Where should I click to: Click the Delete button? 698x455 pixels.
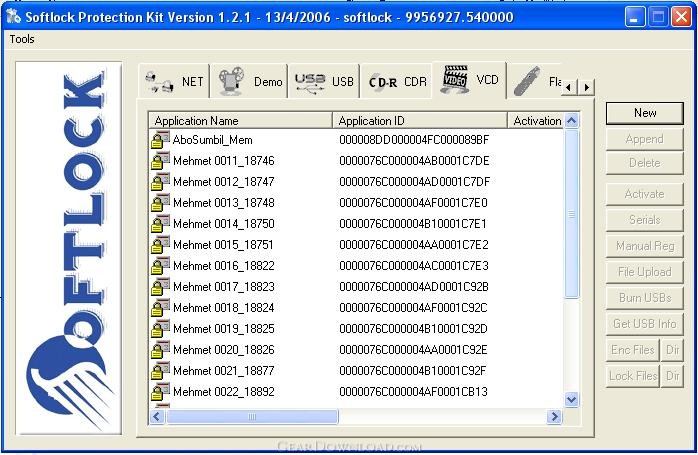tap(645, 163)
